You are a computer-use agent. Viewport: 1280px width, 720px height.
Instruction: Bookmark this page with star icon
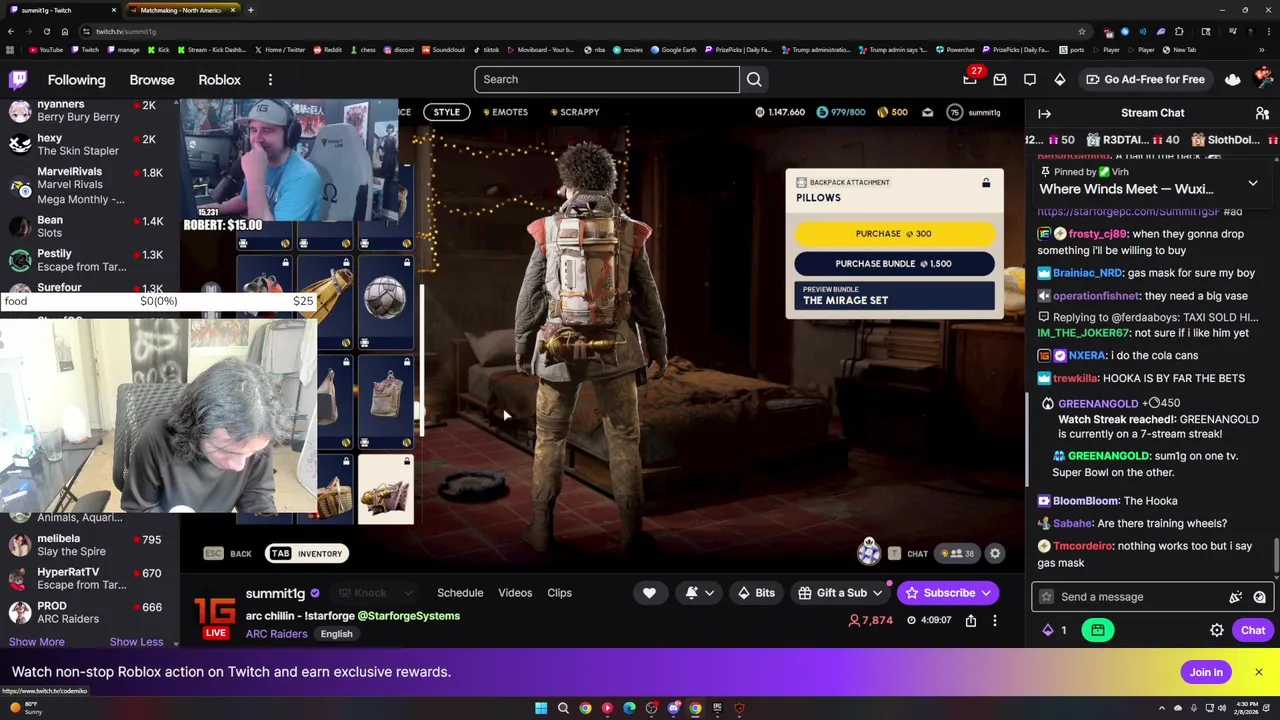[1081, 31]
